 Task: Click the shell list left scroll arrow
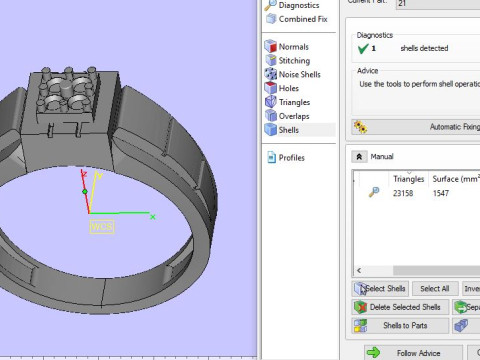point(359,270)
